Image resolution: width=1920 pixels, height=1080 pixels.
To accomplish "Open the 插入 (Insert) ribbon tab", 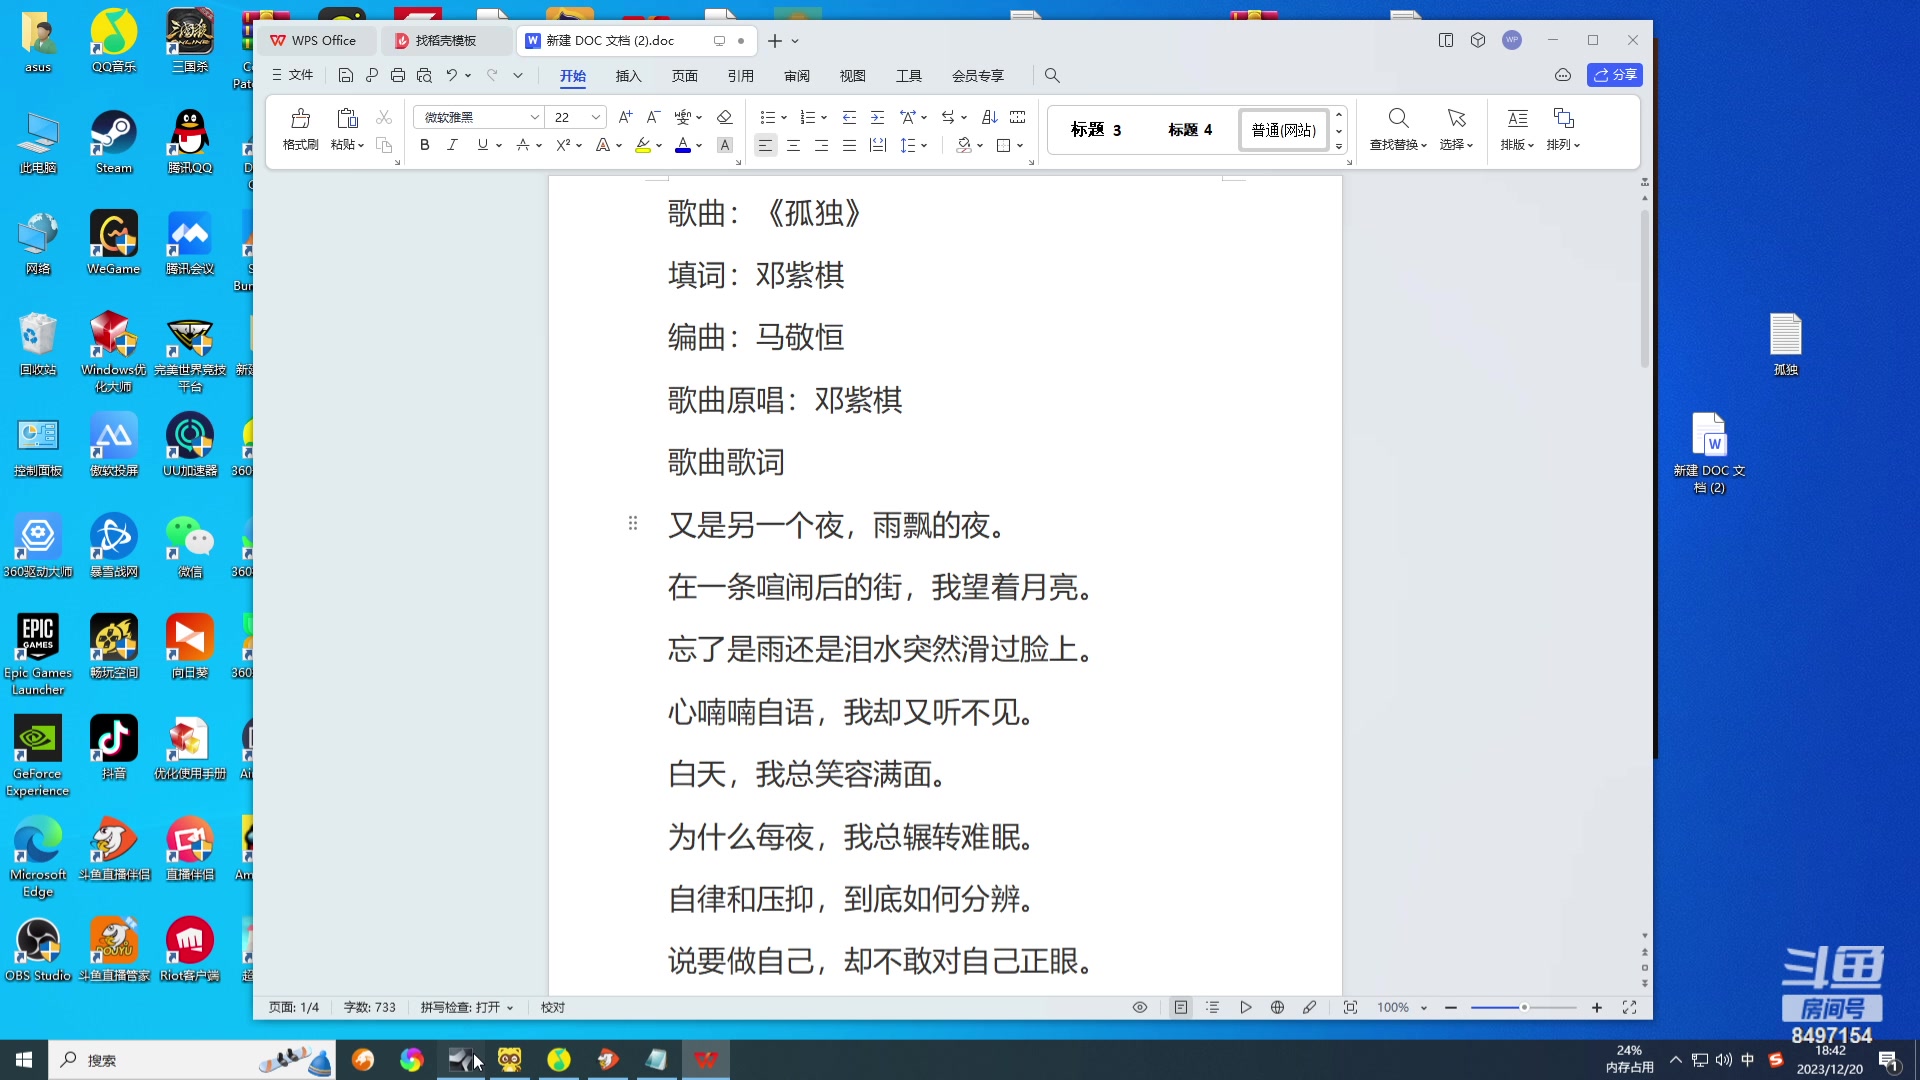I will coord(628,76).
